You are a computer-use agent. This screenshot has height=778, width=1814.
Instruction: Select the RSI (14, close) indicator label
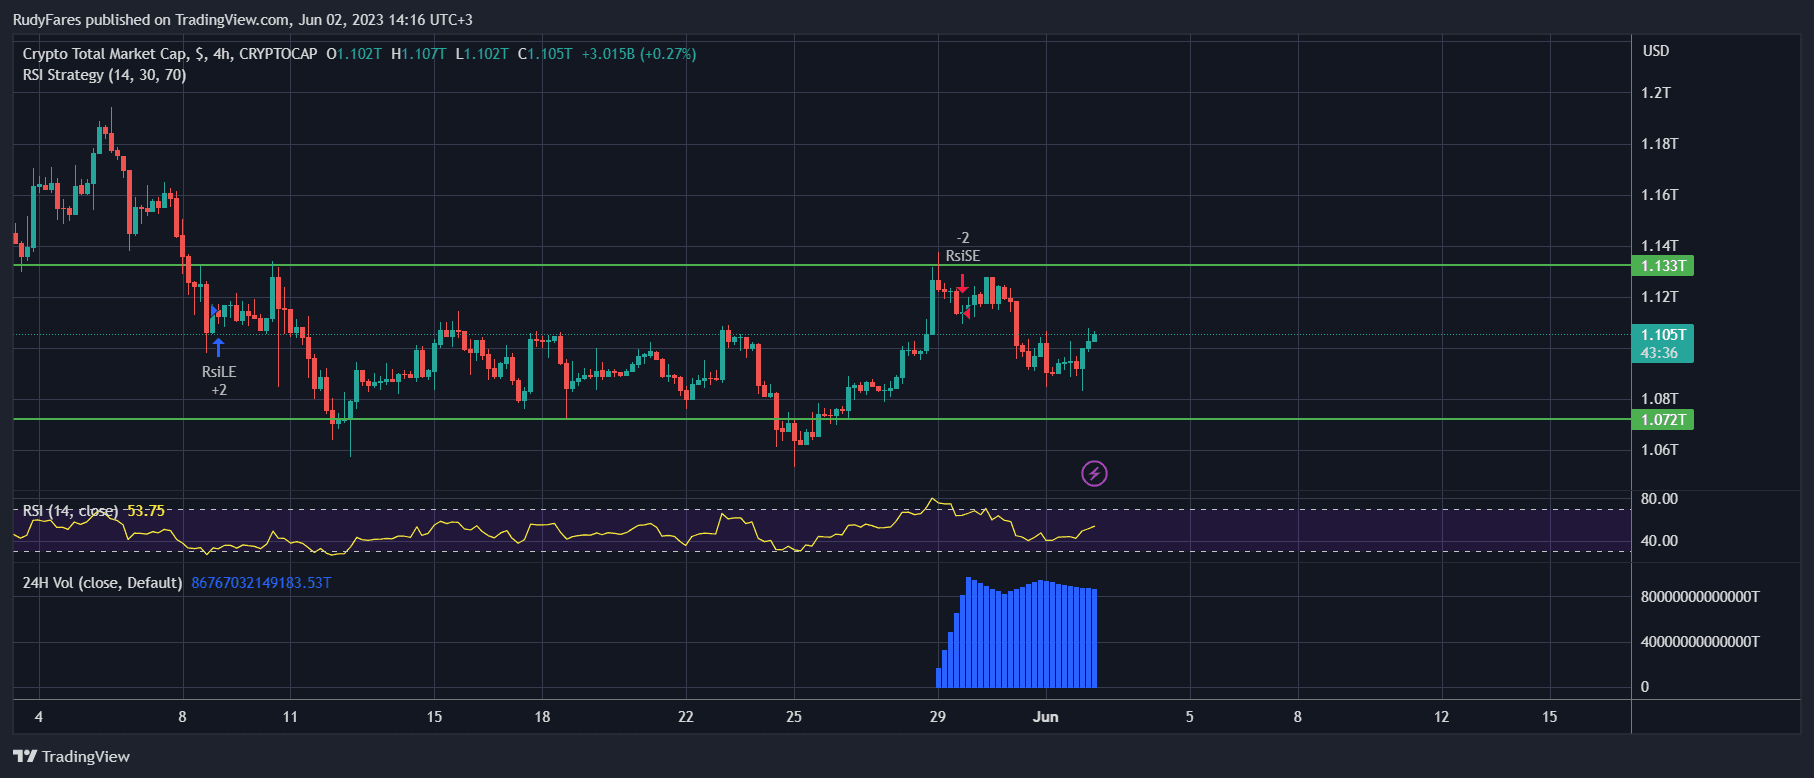click(x=70, y=511)
